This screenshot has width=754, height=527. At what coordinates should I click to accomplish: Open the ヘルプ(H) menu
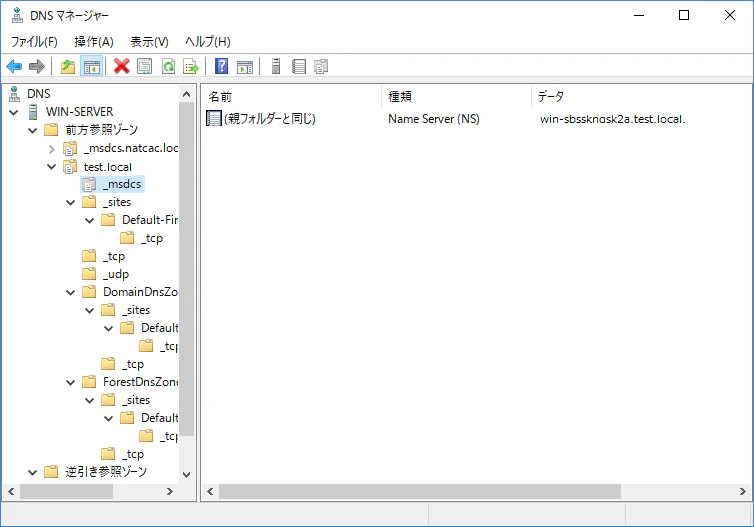click(208, 42)
